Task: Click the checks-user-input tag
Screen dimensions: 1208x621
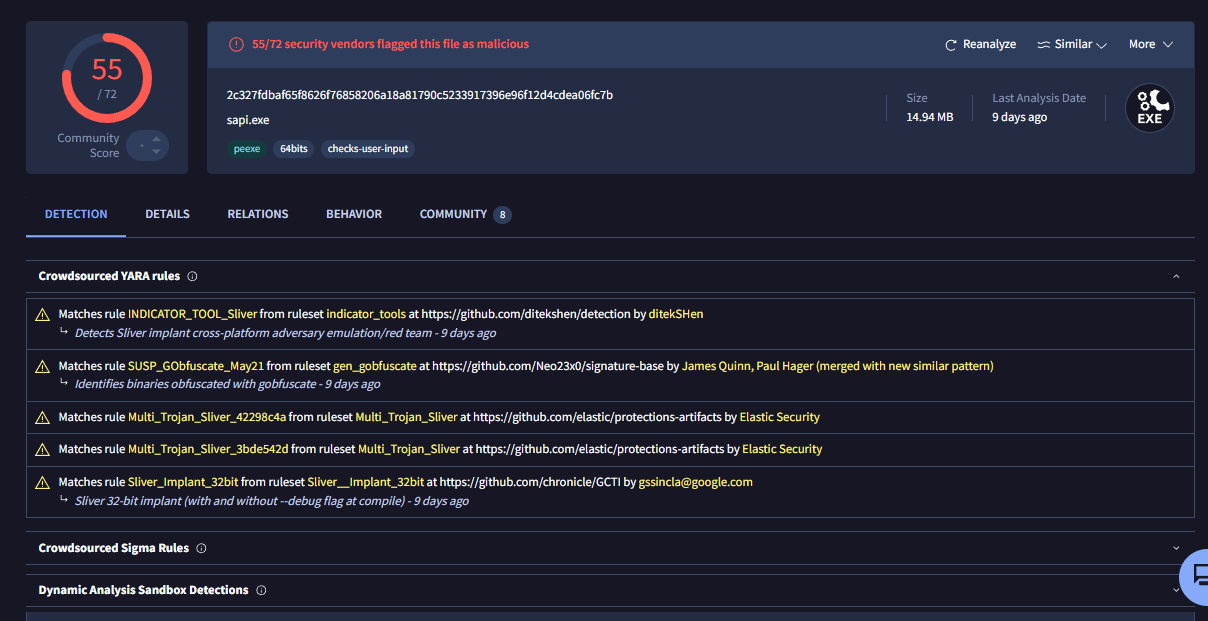Action: (368, 149)
